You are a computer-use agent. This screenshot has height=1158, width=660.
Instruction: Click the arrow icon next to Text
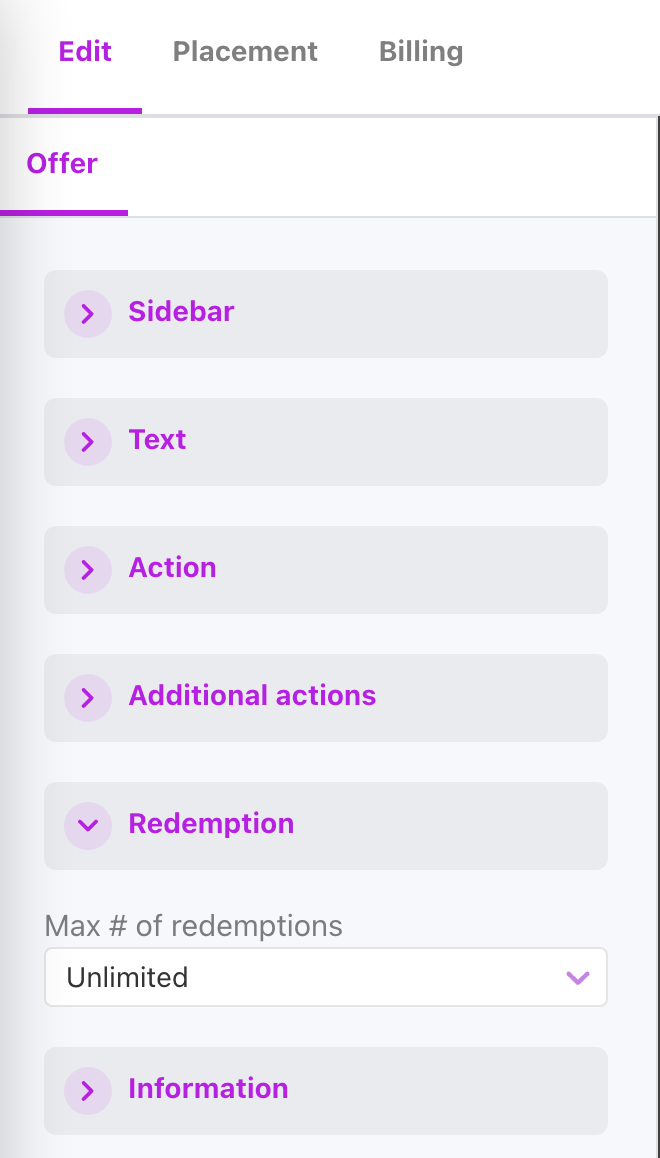(x=88, y=441)
